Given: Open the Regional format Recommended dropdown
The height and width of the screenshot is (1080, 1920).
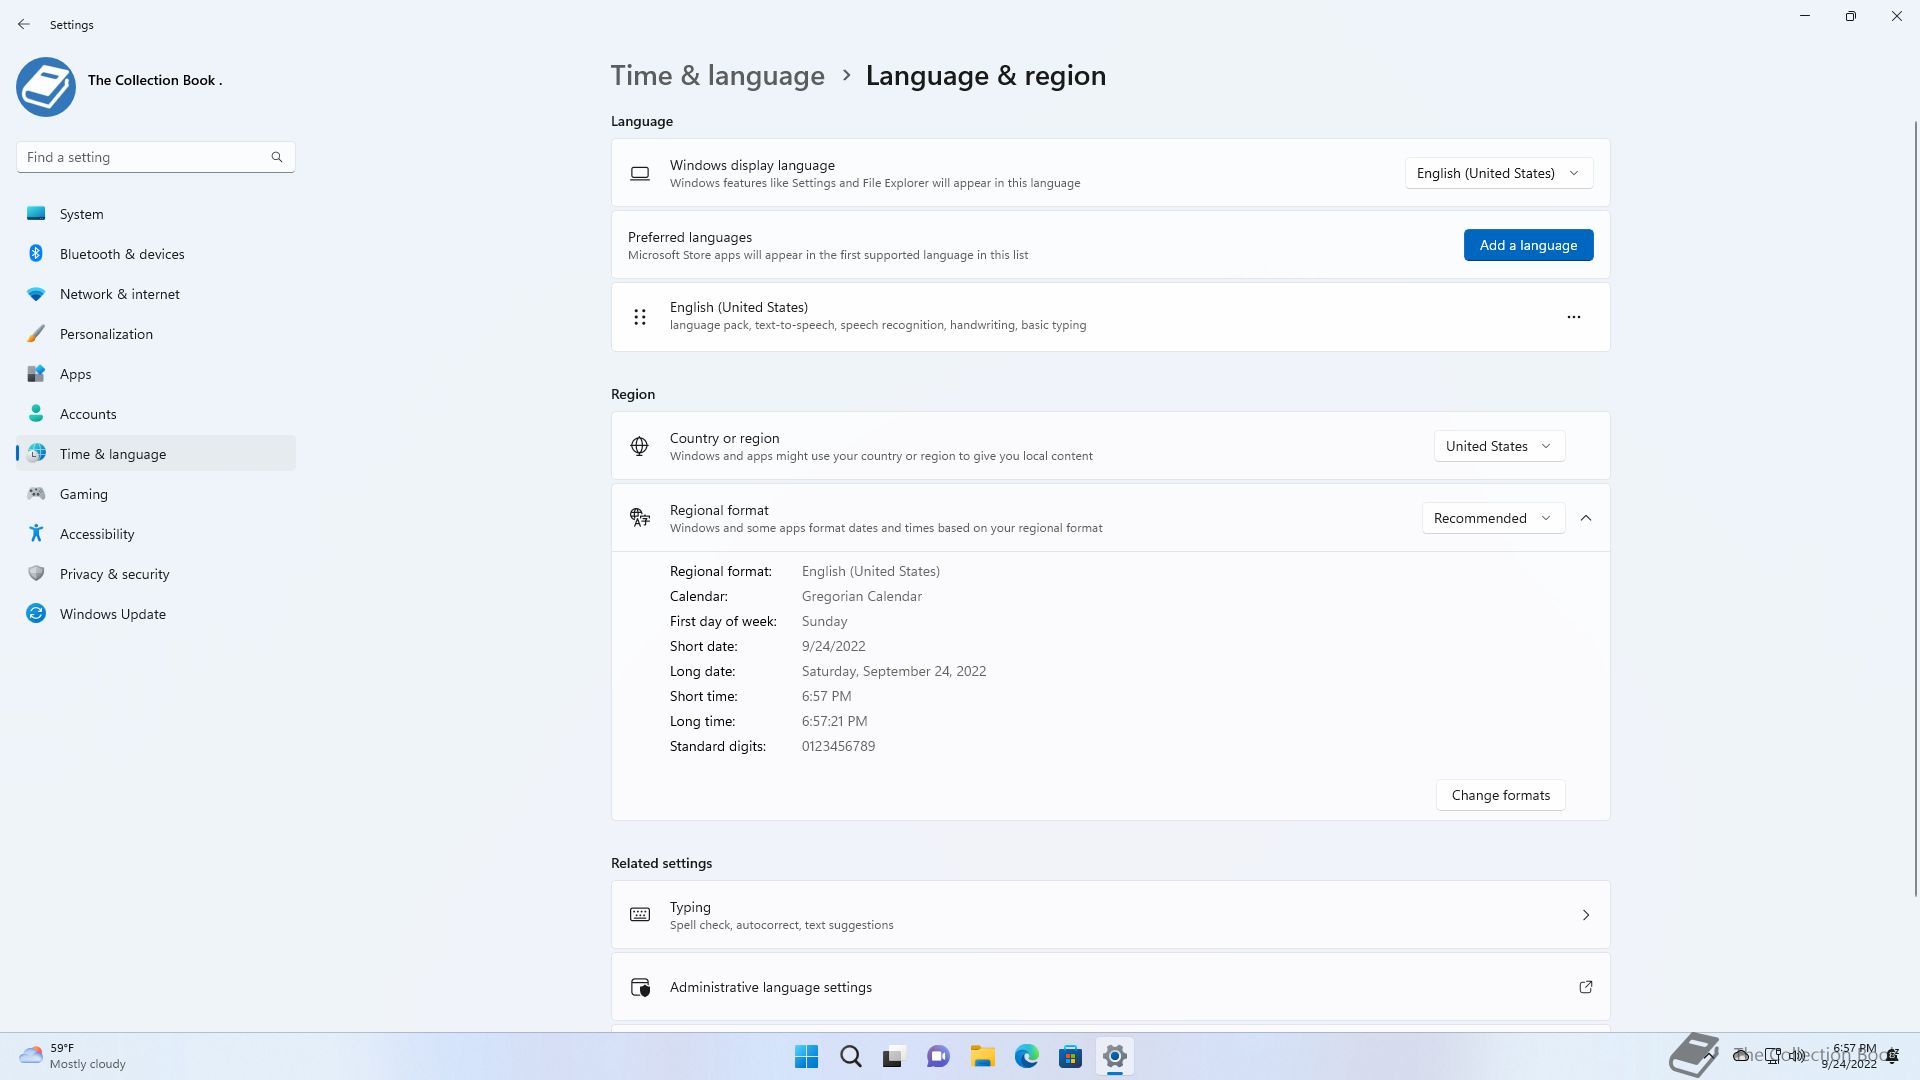Looking at the screenshot, I should 1492,518.
